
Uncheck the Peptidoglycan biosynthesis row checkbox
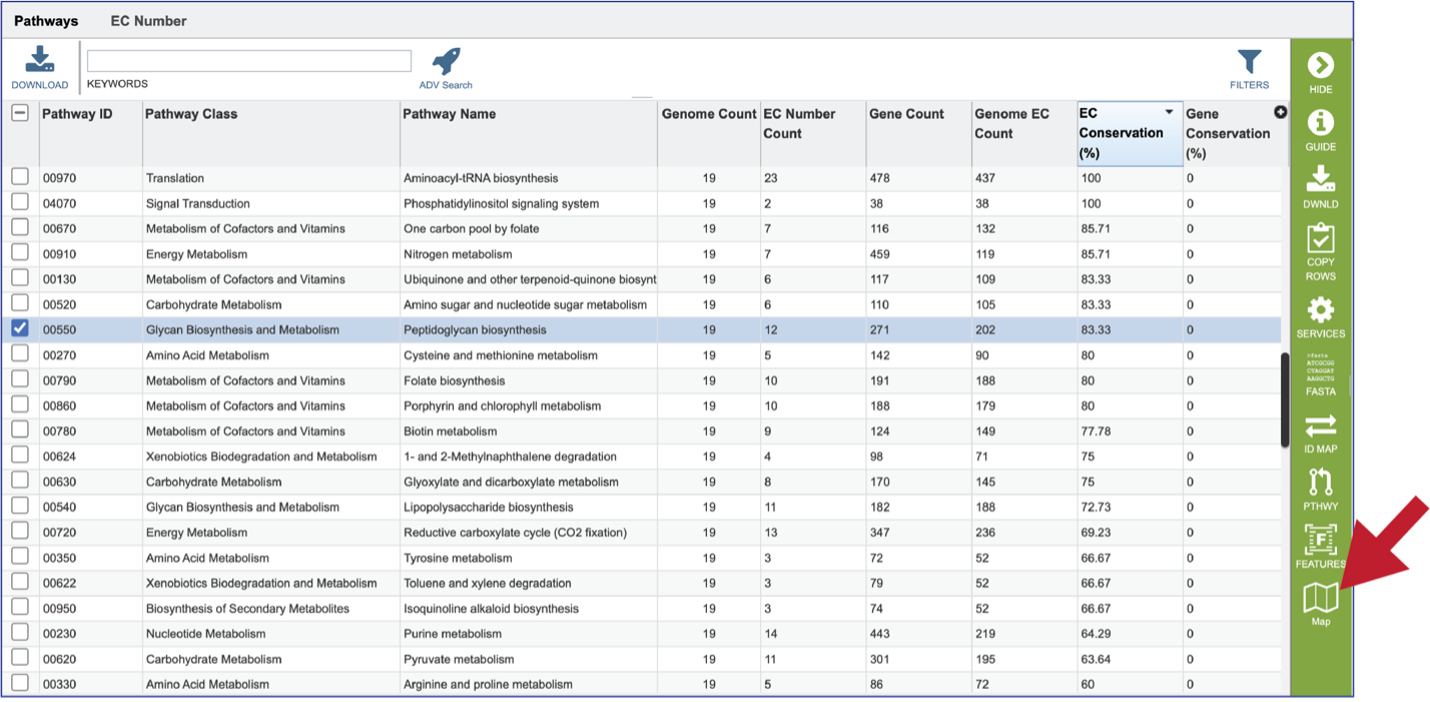20,328
